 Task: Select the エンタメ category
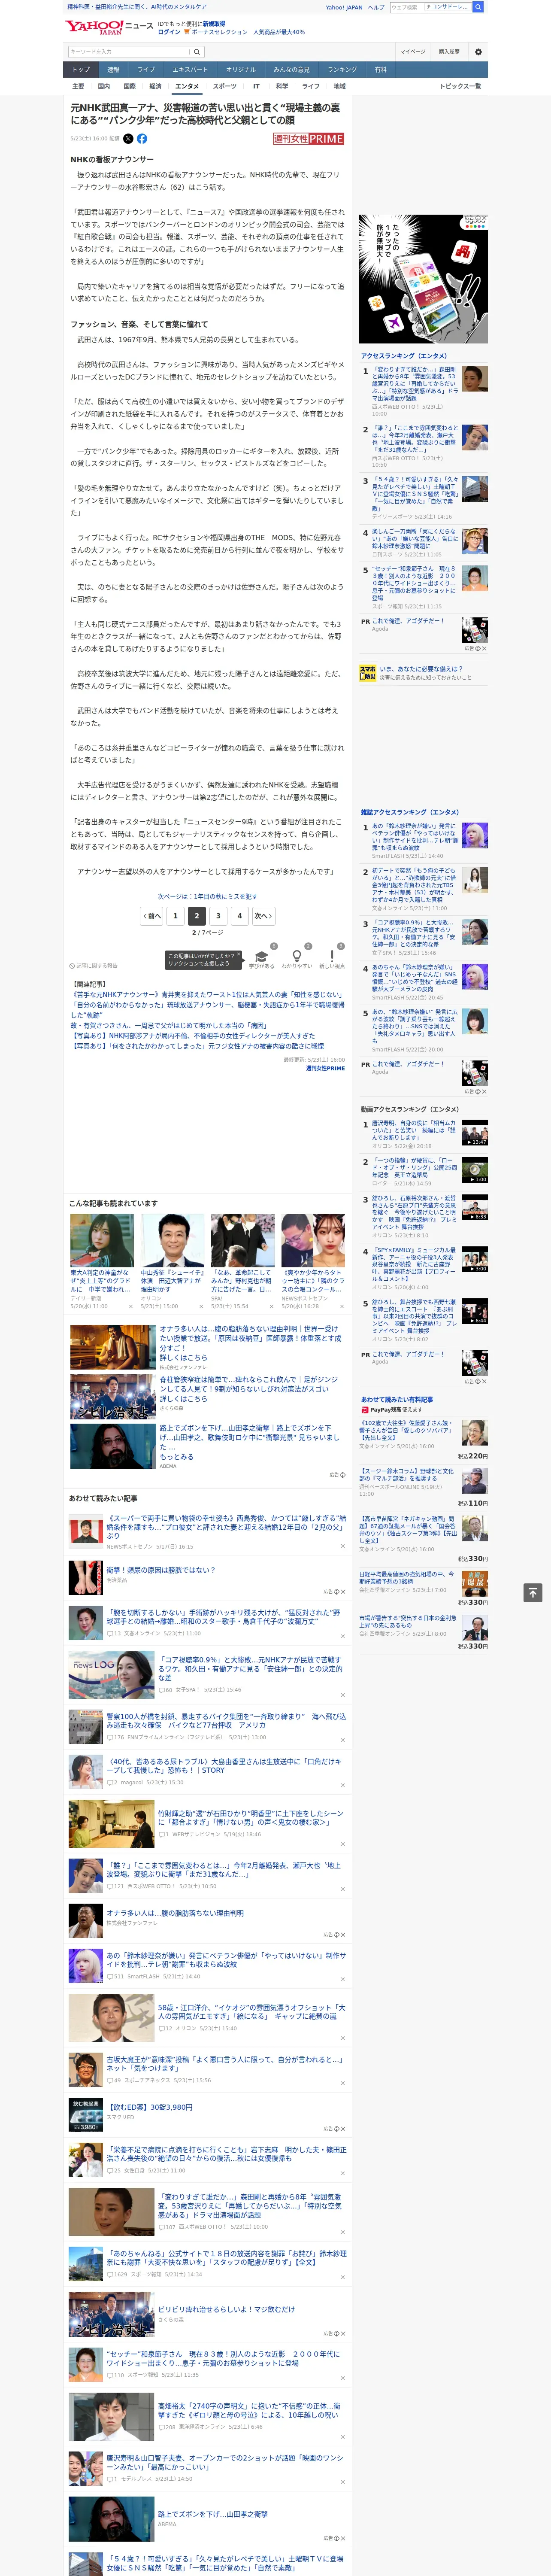coord(187,86)
